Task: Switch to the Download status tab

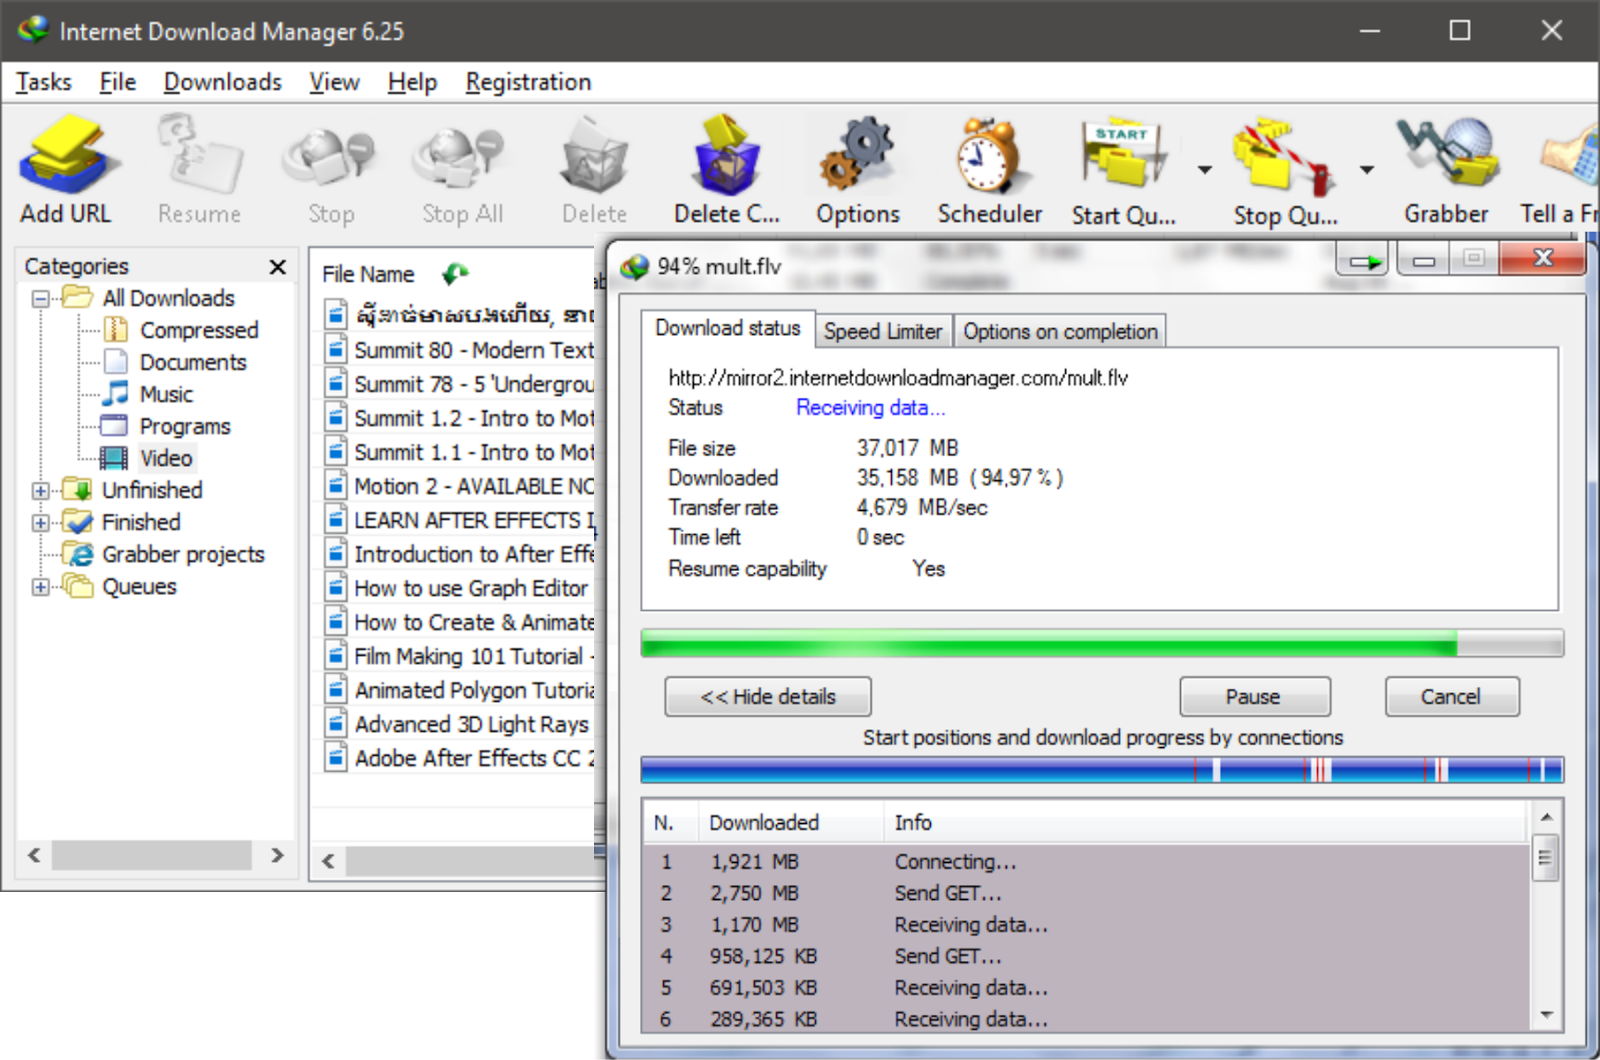Action: coord(728,328)
